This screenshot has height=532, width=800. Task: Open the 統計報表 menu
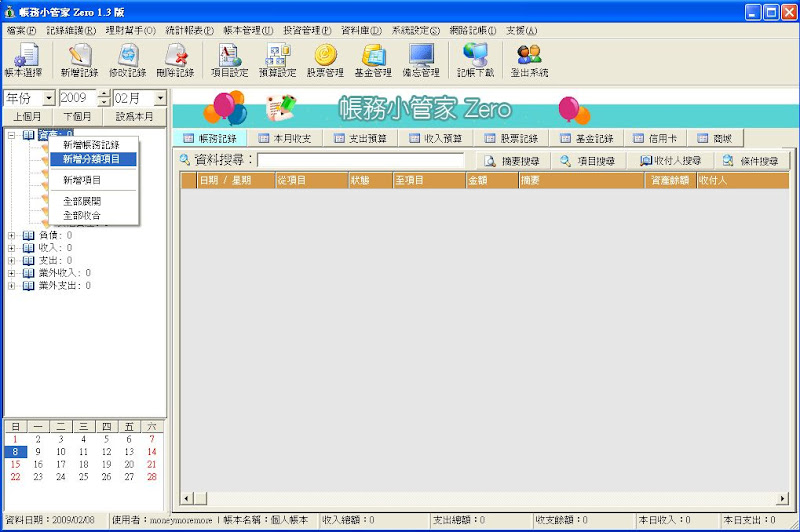(190, 31)
